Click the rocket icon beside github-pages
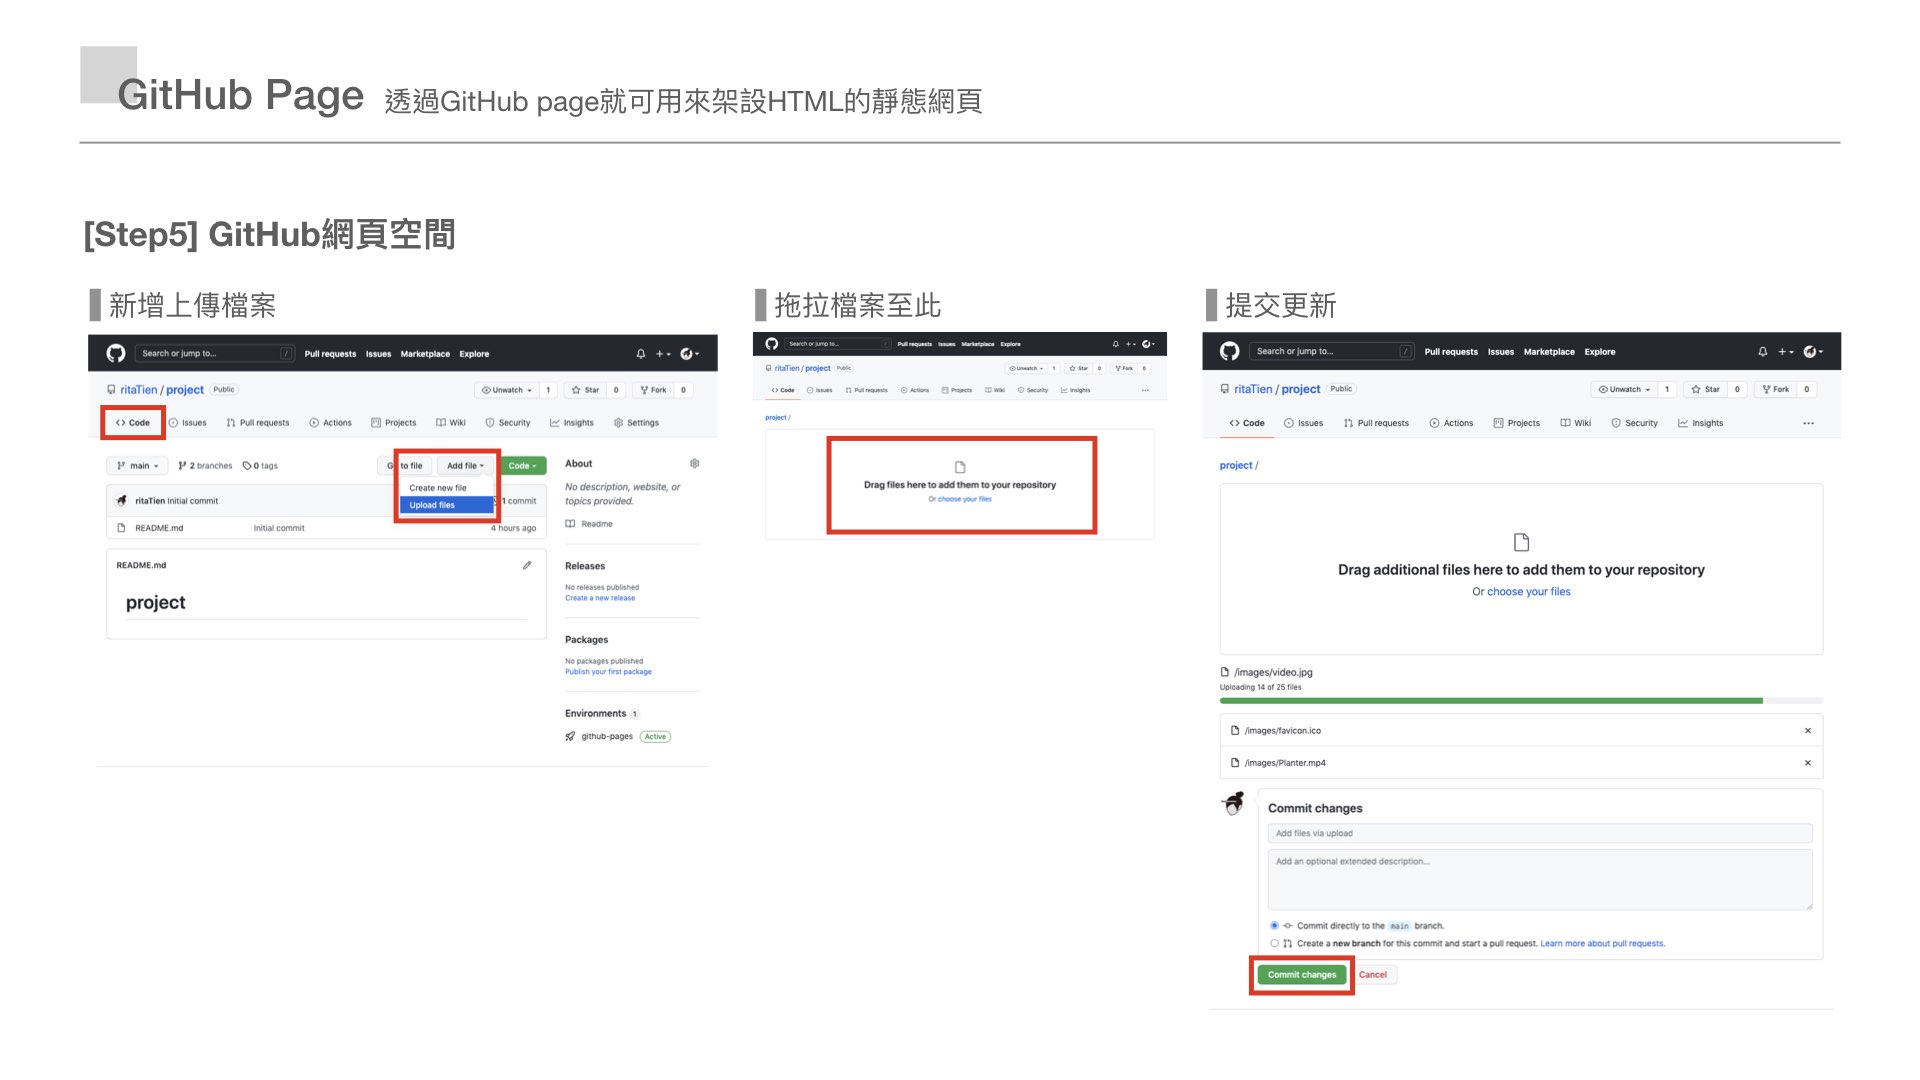This screenshot has width=1920, height=1080. (x=570, y=737)
